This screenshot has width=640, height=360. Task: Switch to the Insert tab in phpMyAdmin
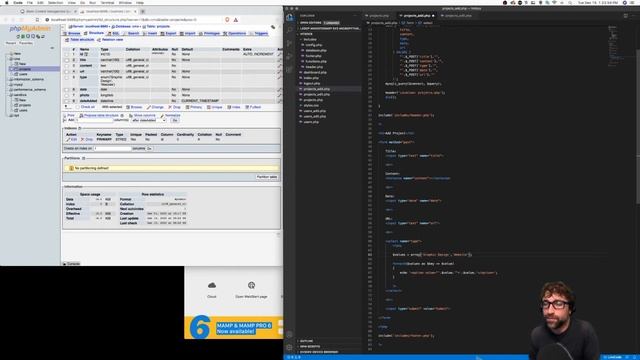click(x=150, y=33)
